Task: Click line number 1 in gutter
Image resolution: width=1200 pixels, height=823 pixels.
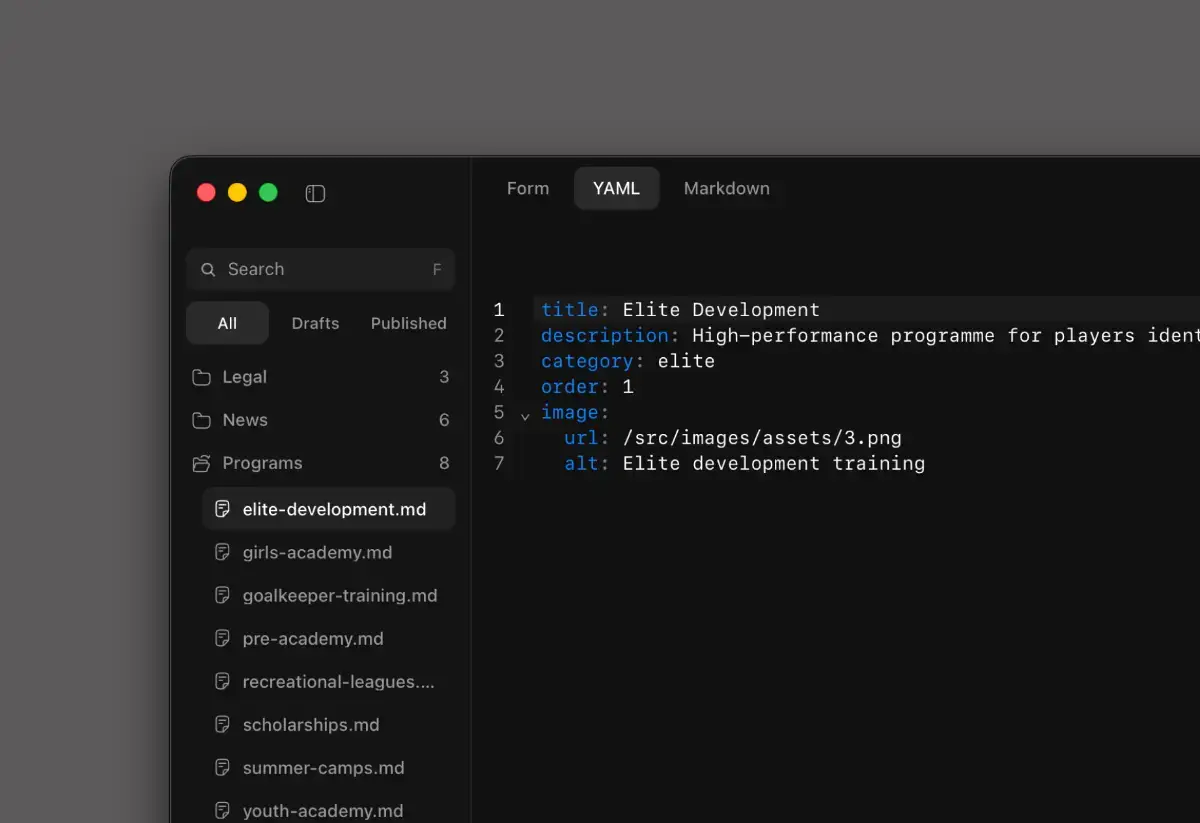Action: (x=499, y=310)
